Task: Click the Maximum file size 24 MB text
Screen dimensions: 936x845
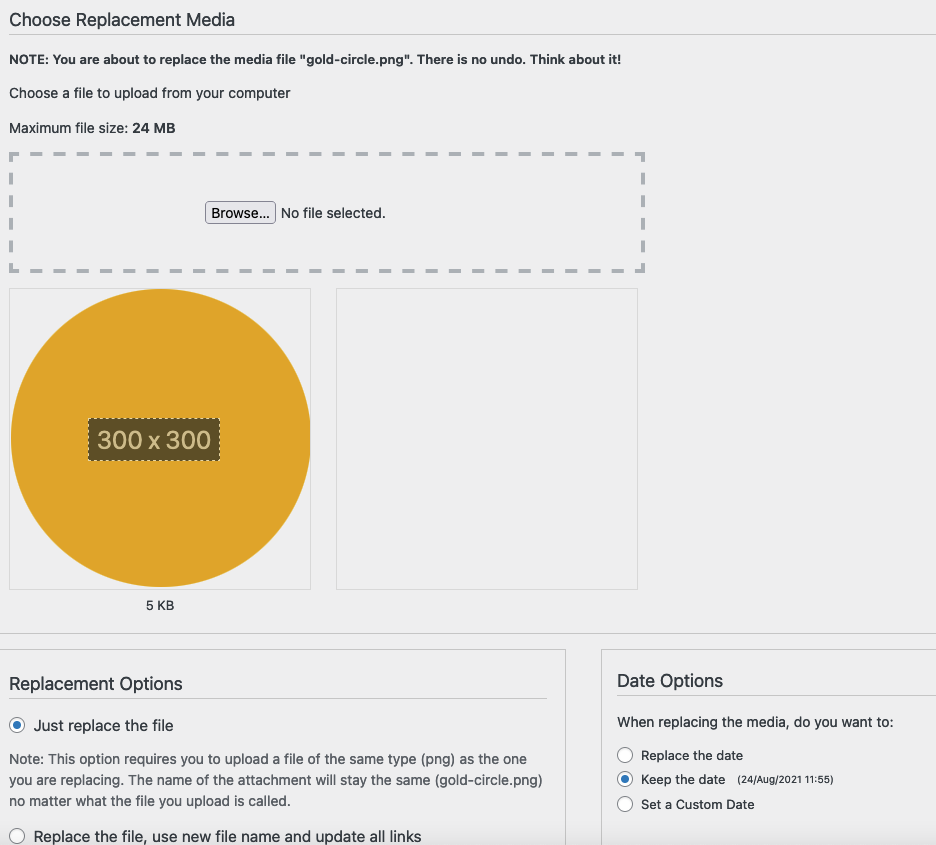Action: tap(92, 128)
